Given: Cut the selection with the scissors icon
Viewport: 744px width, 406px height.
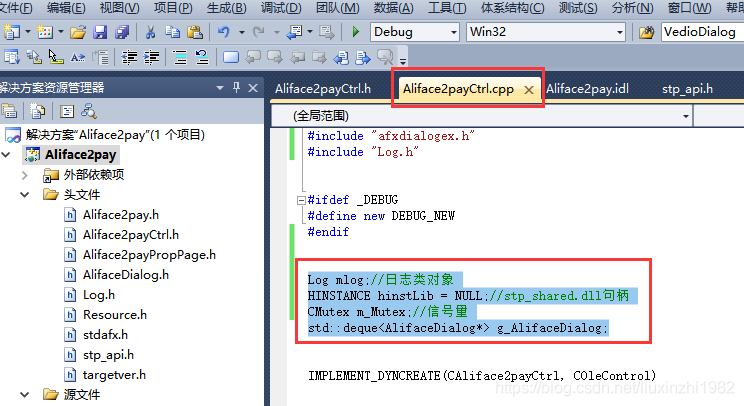Looking at the screenshot, I should pos(150,32).
